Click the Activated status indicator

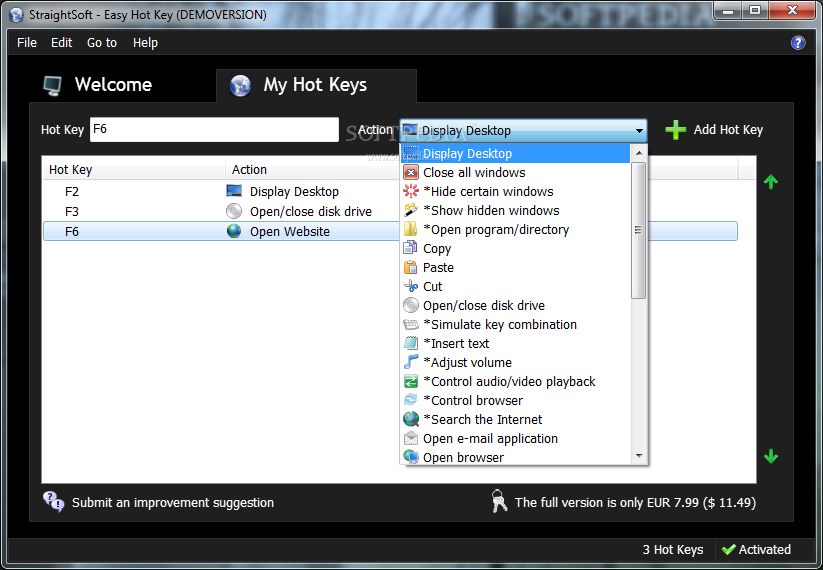click(756, 550)
